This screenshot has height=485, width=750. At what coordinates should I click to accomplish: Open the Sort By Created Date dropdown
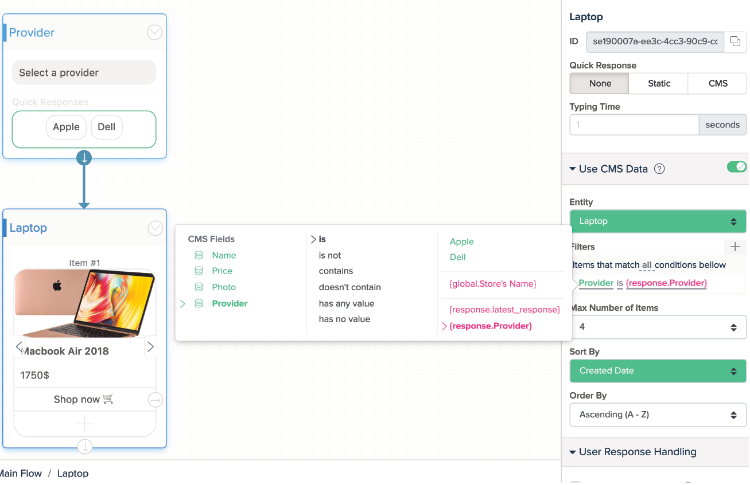(657, 371)
